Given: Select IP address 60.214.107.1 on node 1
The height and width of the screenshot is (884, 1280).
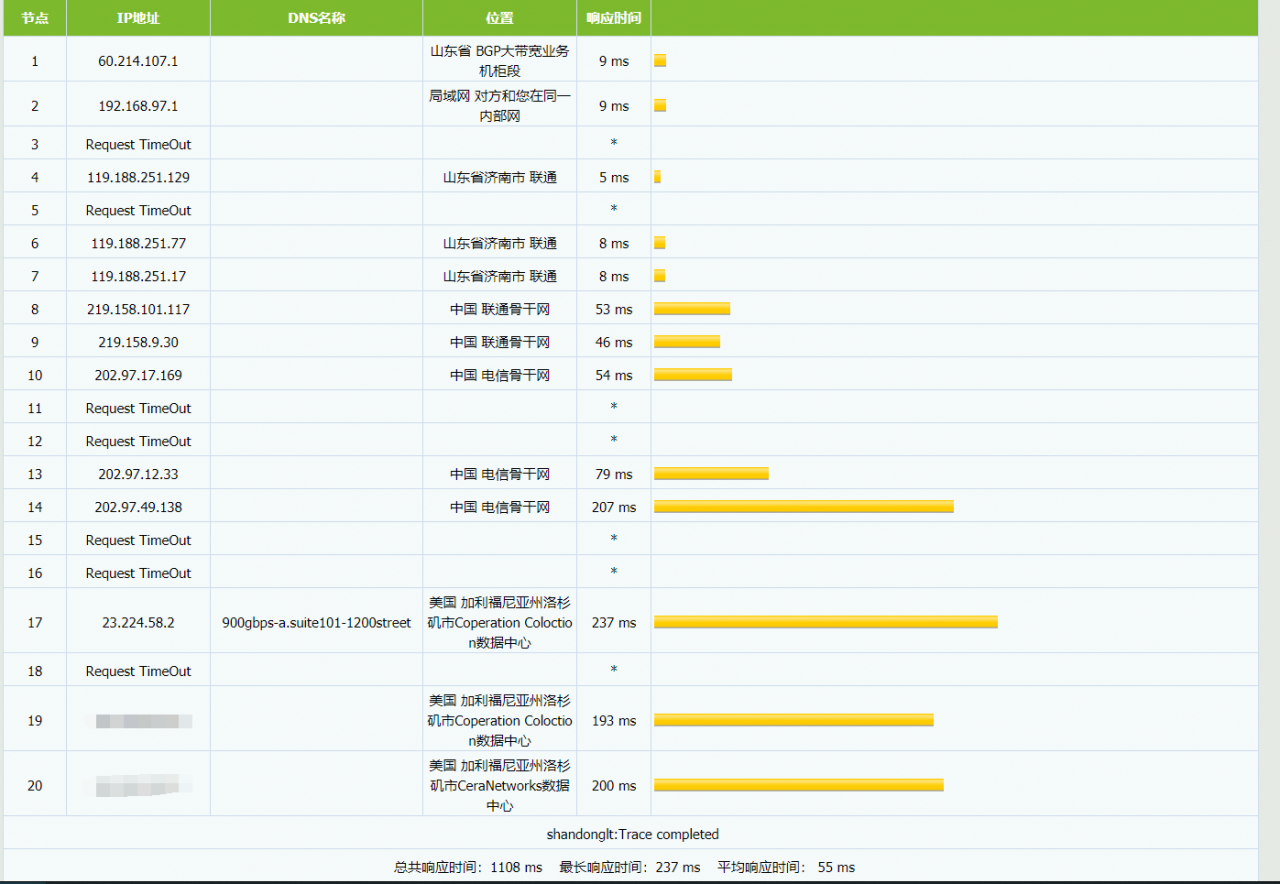Looking at the screenshot, I should [137, 61].
